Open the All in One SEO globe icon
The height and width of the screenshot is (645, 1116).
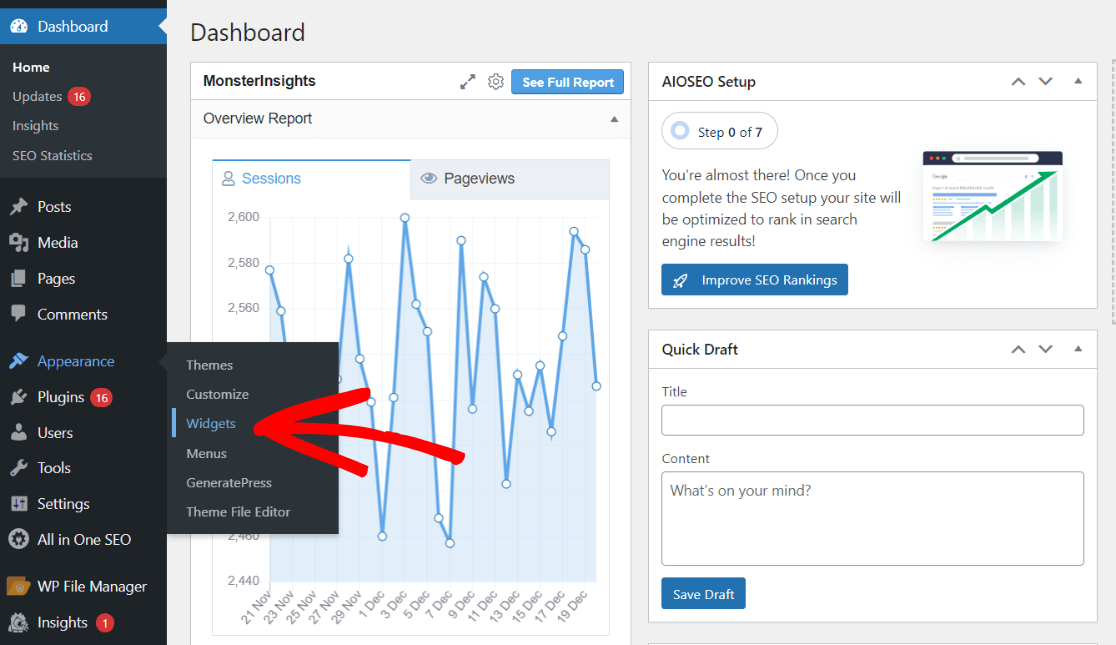tap(21, 539)
